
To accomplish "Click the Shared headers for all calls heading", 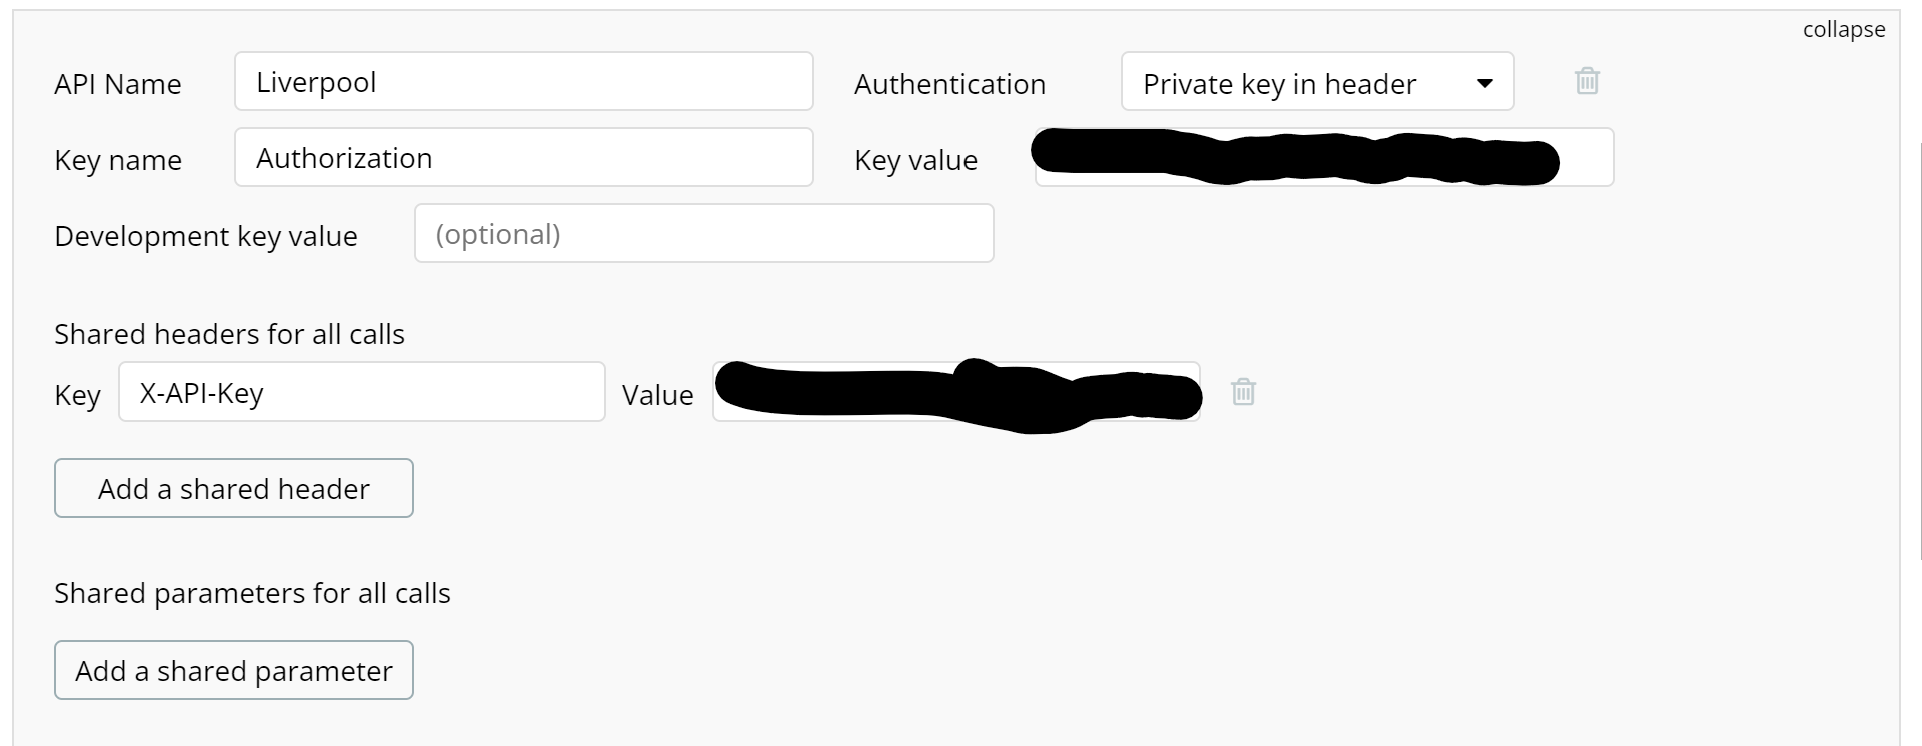I will (x=229, y=334).
